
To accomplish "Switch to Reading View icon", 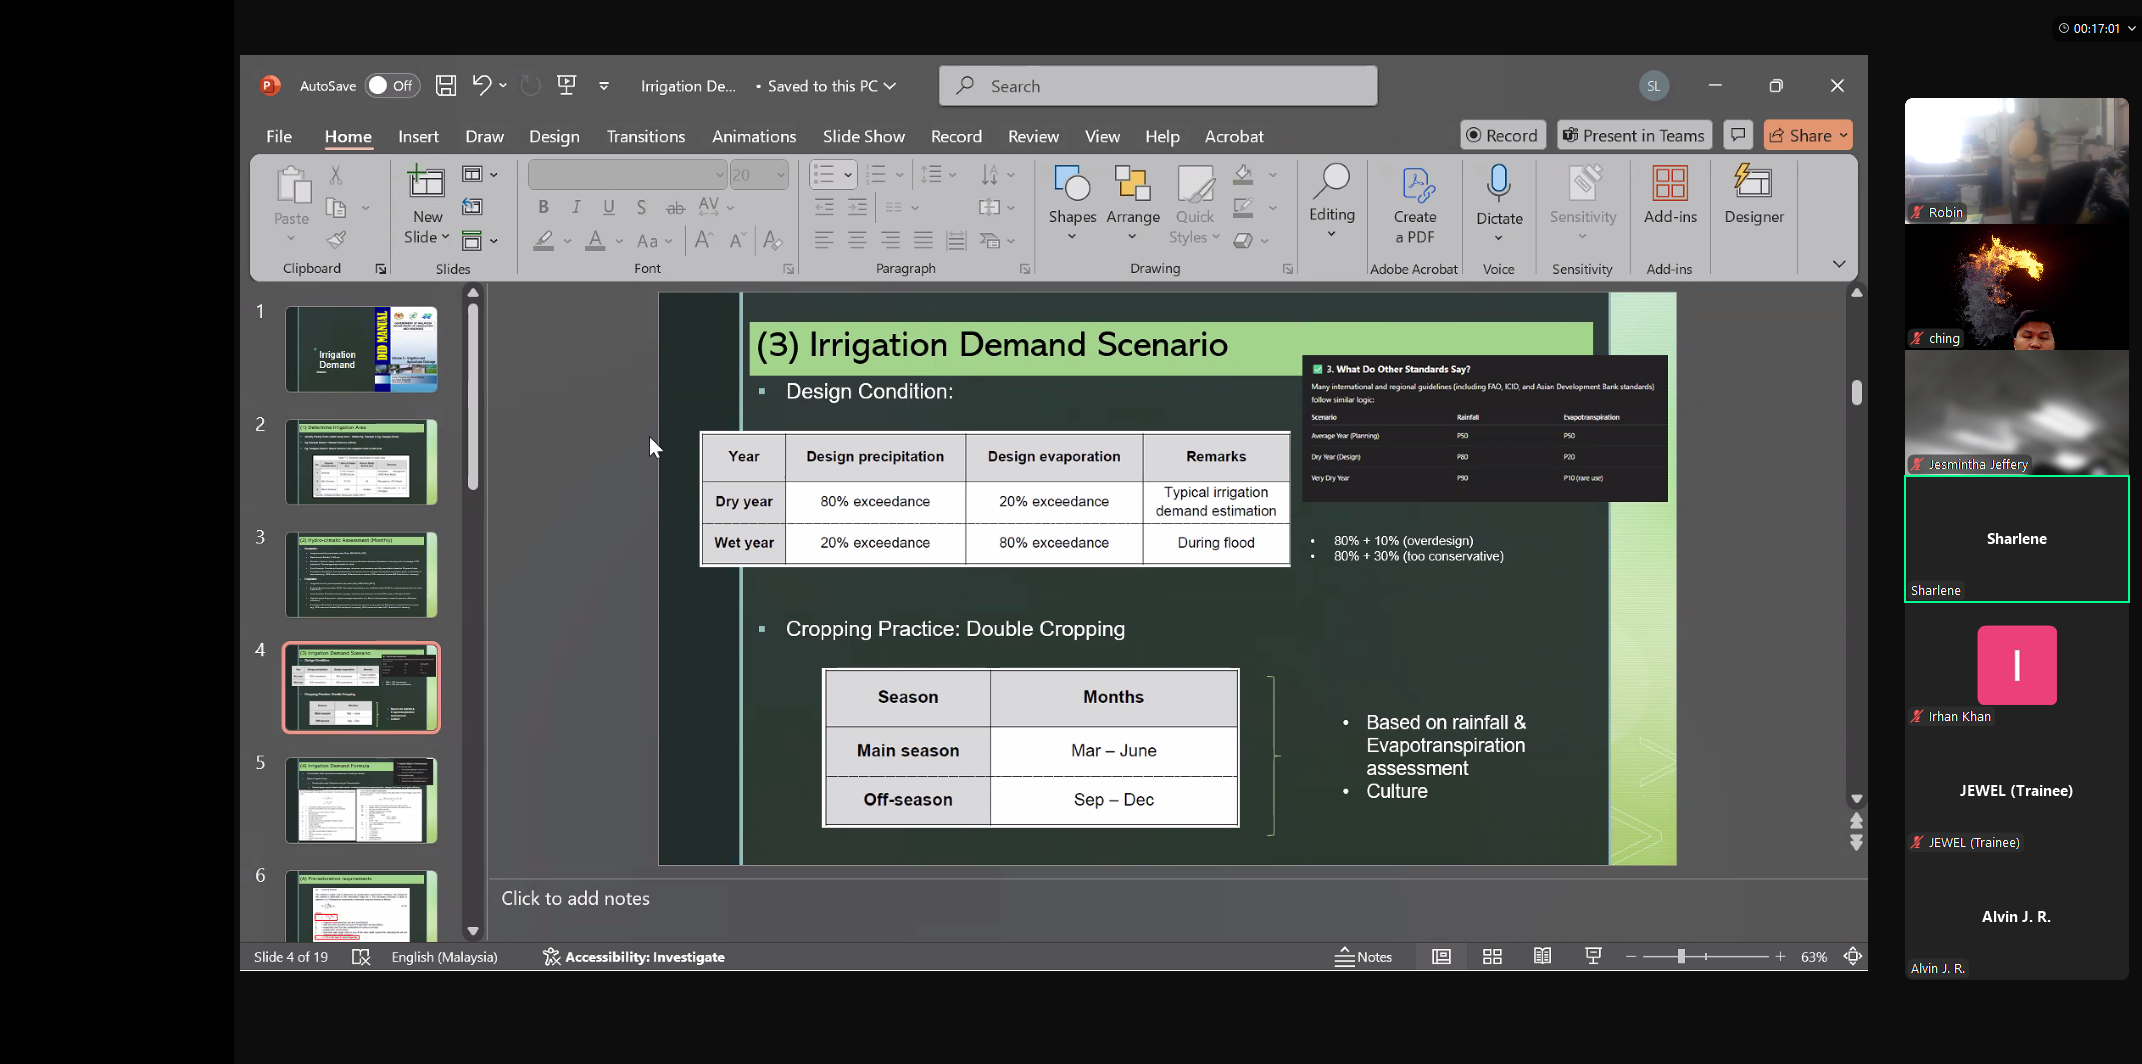I will pyautogui.click(x=1543, y=957).
